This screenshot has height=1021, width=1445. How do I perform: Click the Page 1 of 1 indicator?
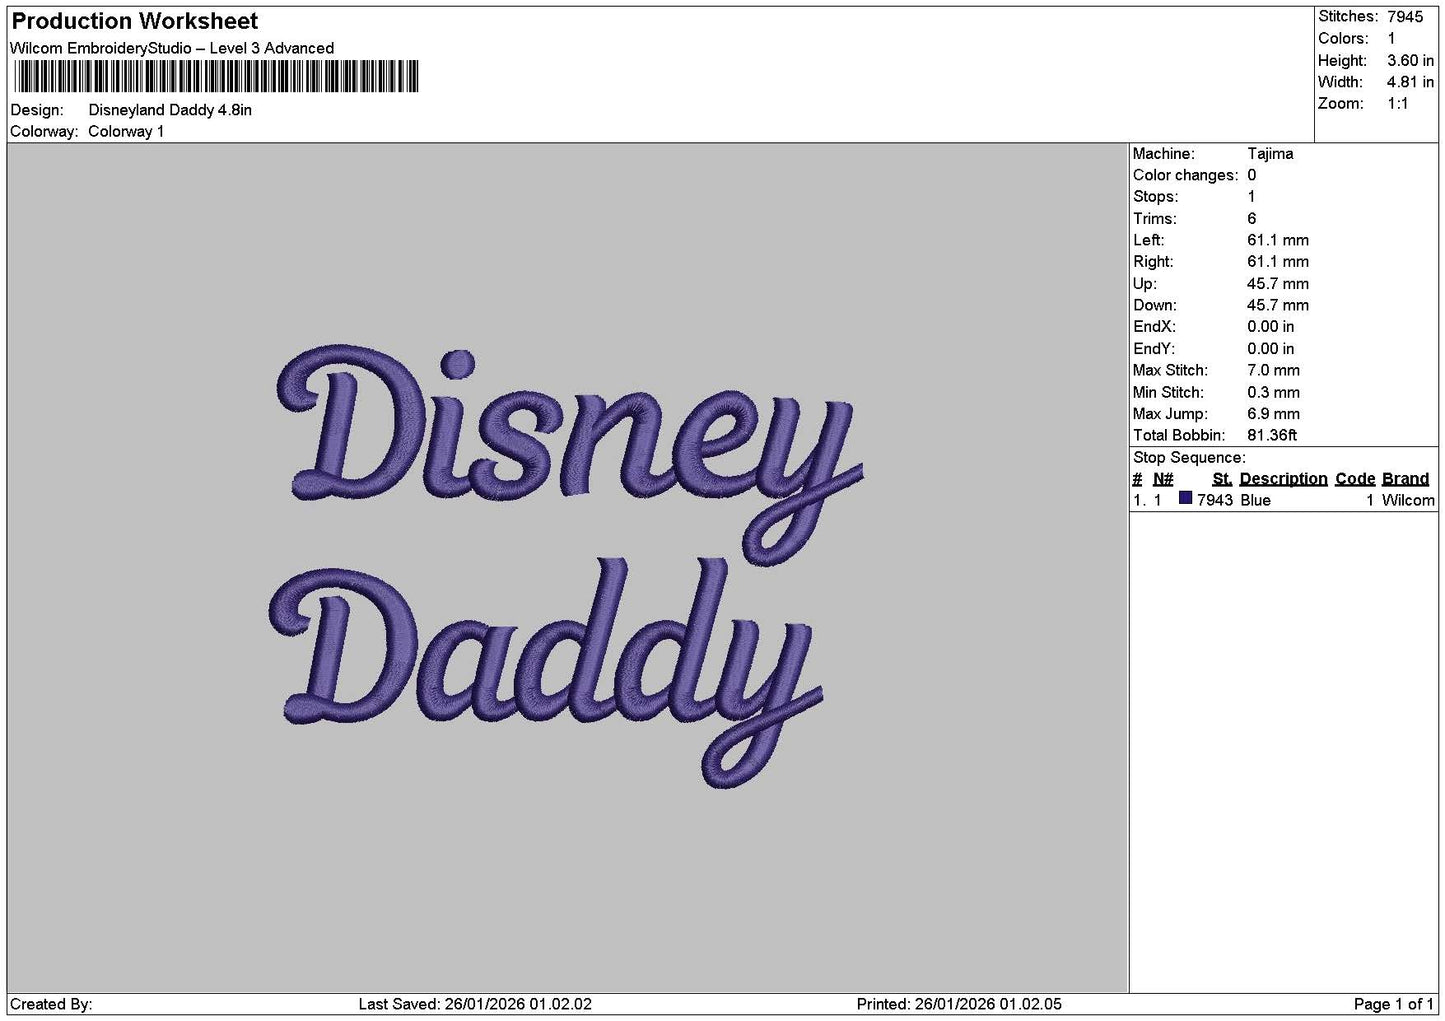point(1394,1004)
